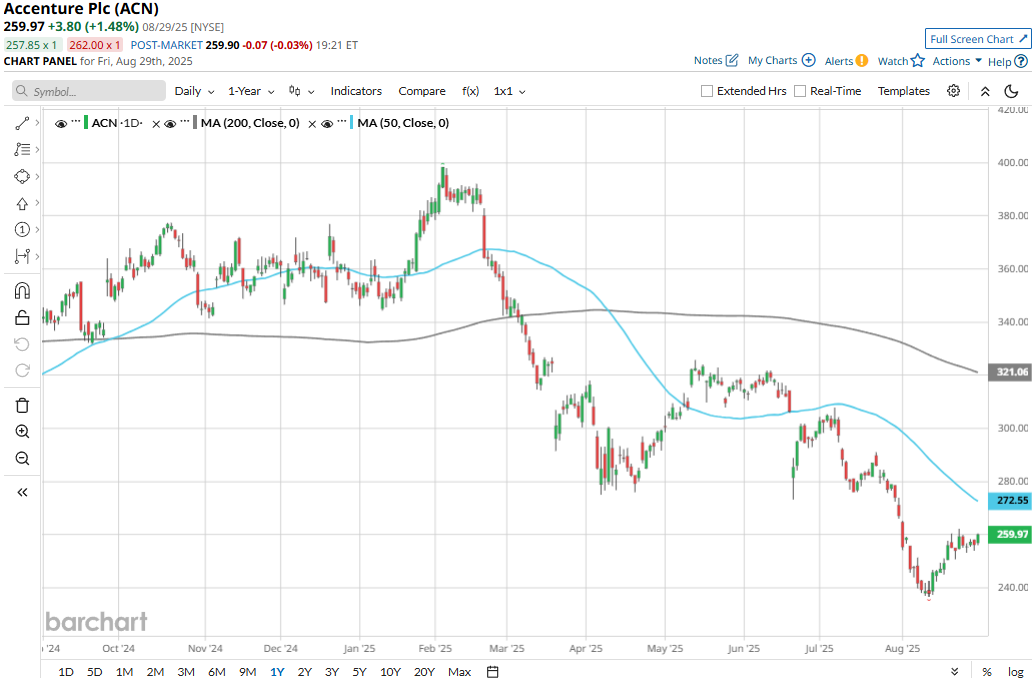Click the MA 50 blue color swatch
Image resolution: width=1032 pixels, height=678 pixels.
[352, 123]
